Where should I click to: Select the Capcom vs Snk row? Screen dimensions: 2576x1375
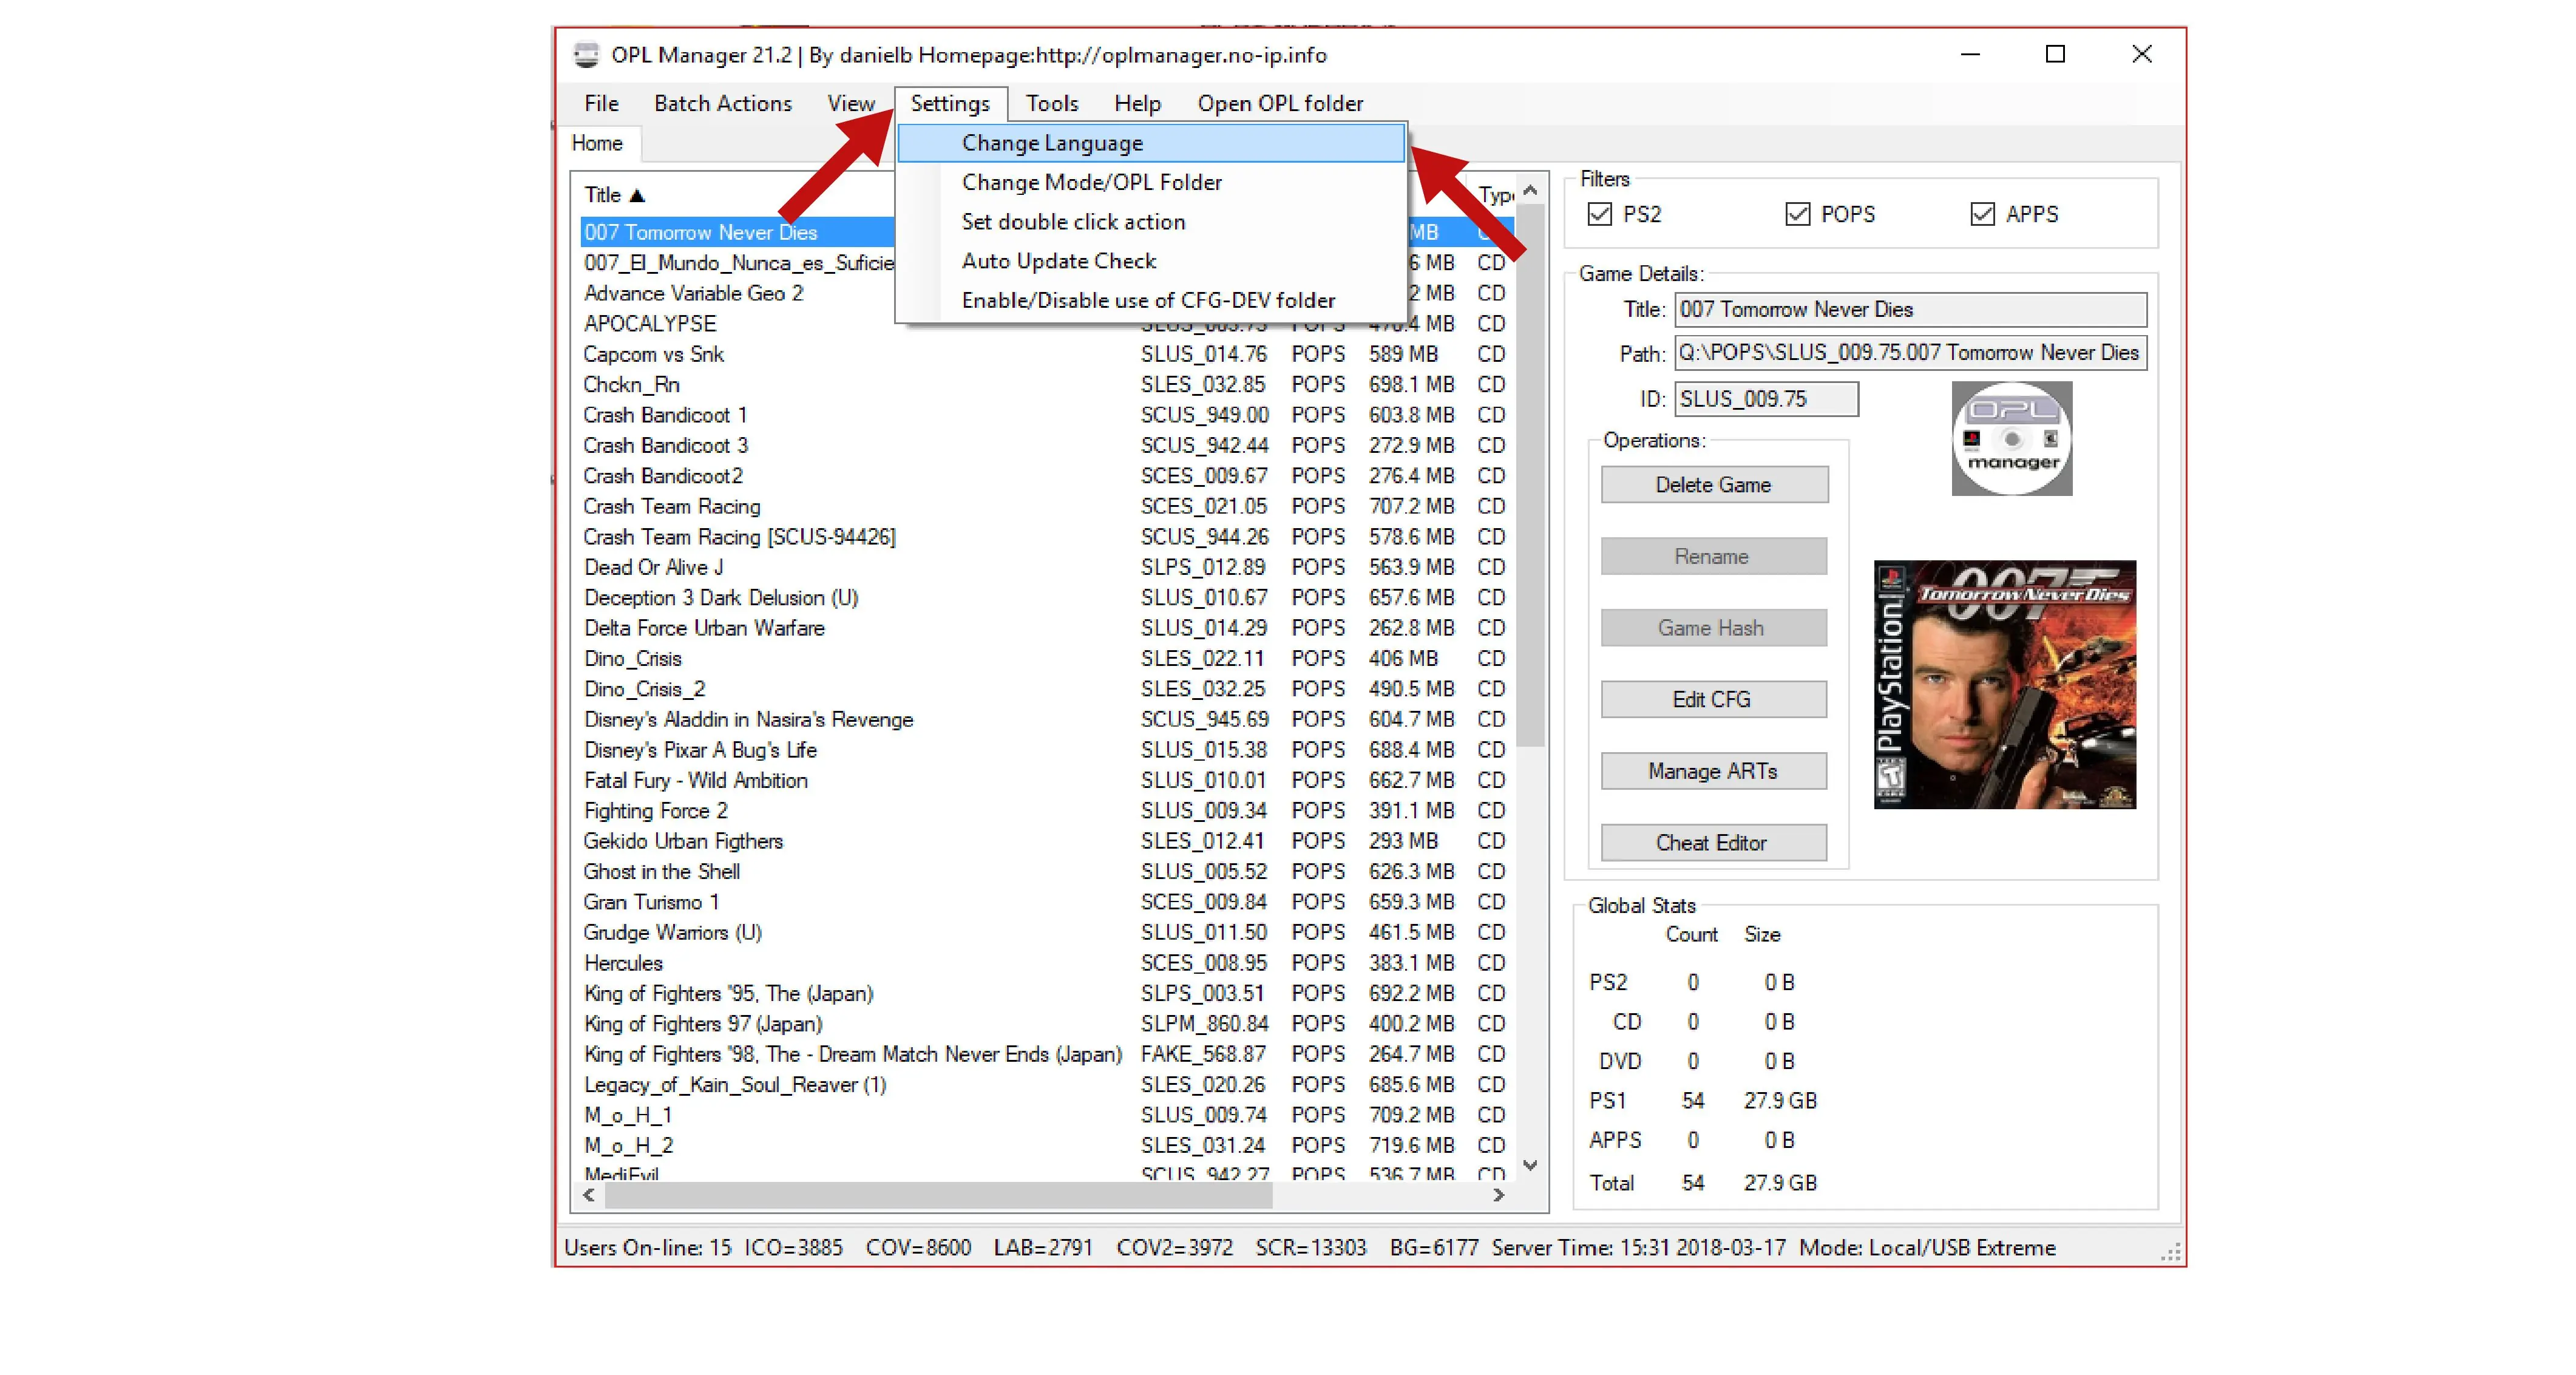(x=1047, y=354)
